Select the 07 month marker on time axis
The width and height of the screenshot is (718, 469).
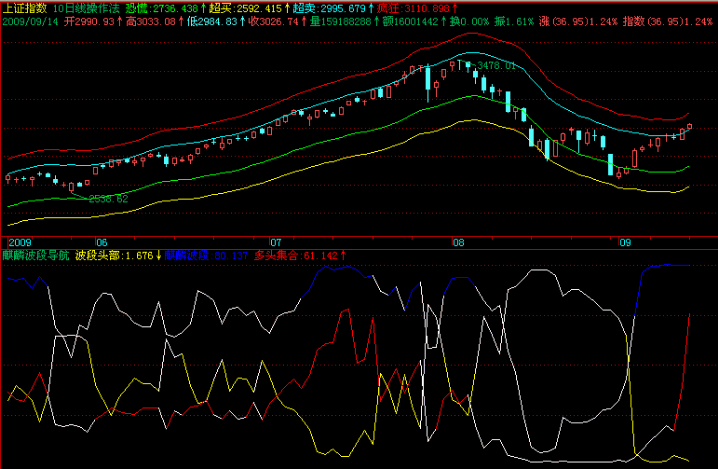tap(276, 243)
